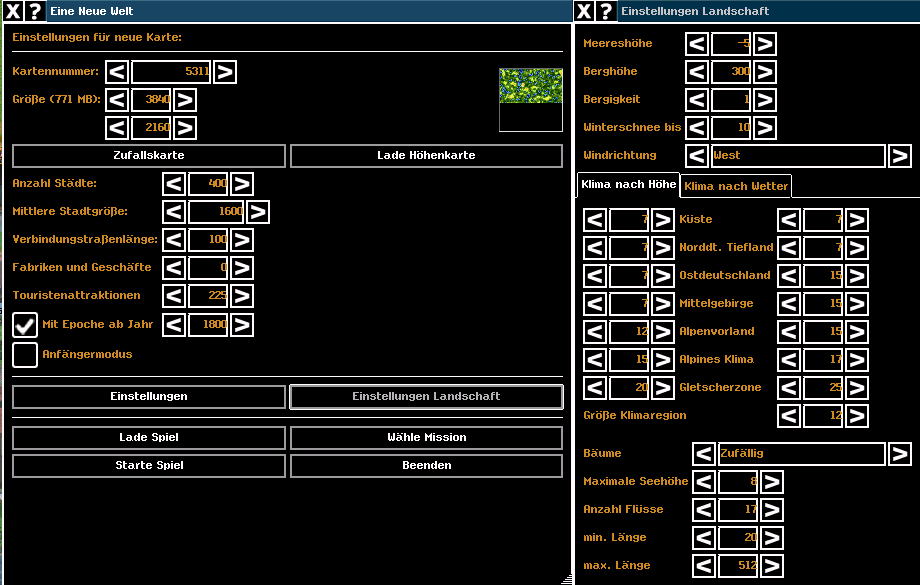The image size is (920, 585).
Task: Increase Berghöhe with right arrow
Action: (765, 72)
